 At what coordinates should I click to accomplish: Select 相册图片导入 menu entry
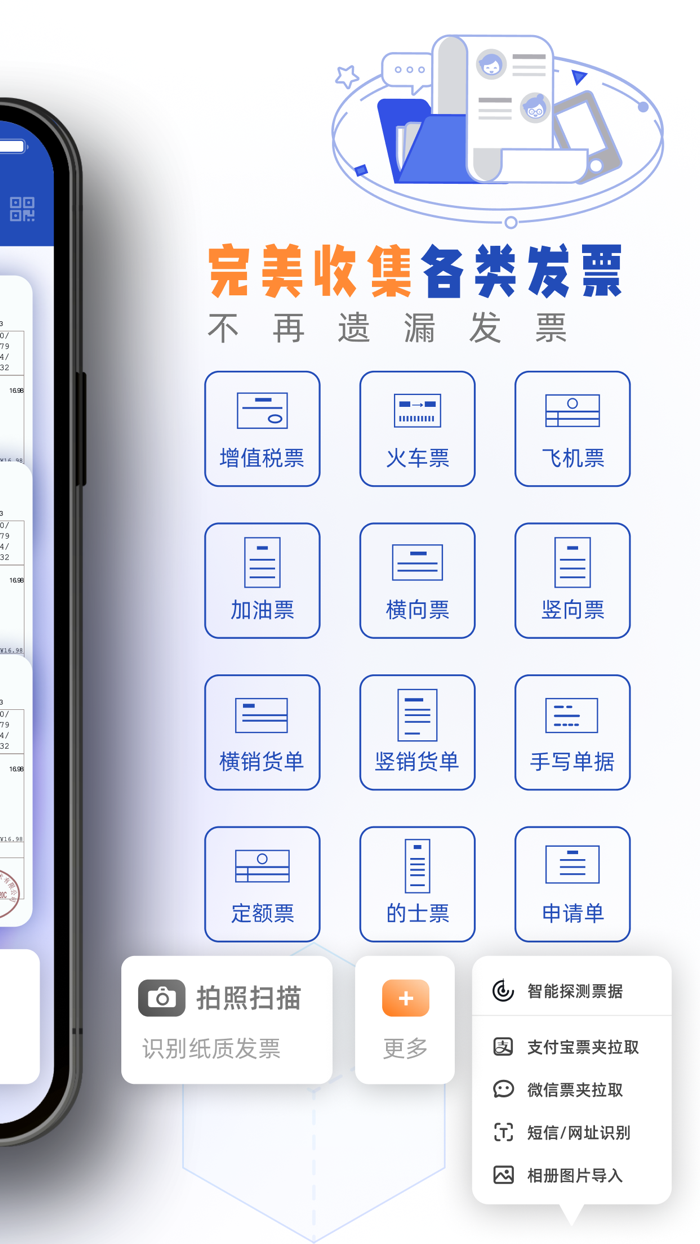[572, 1175]
